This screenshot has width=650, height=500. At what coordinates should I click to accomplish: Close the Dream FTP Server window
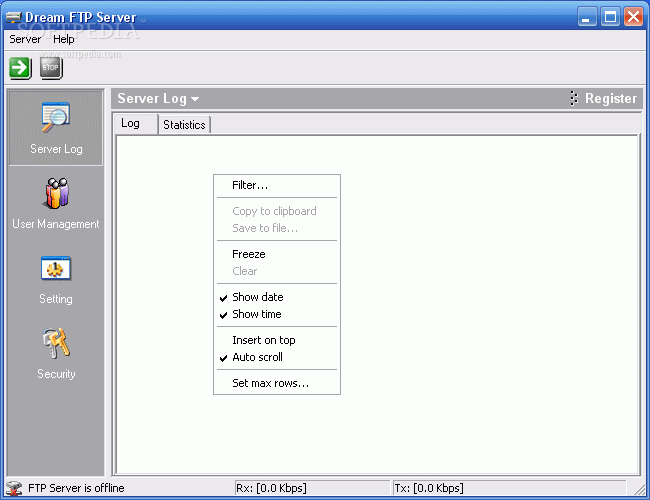(x=633, y=17)
